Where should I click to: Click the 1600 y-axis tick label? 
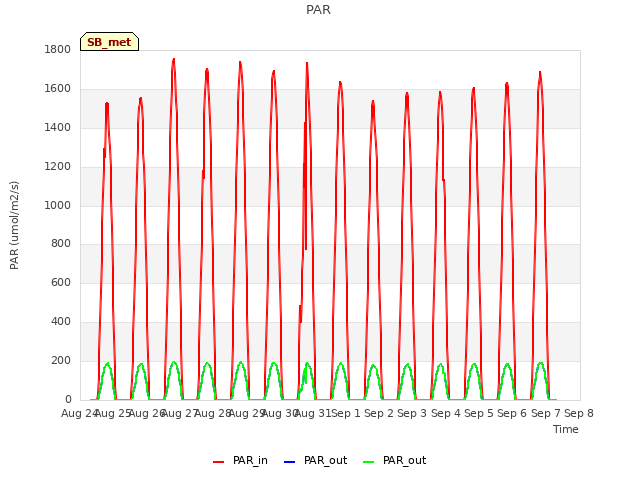click(x=58, y=89)
